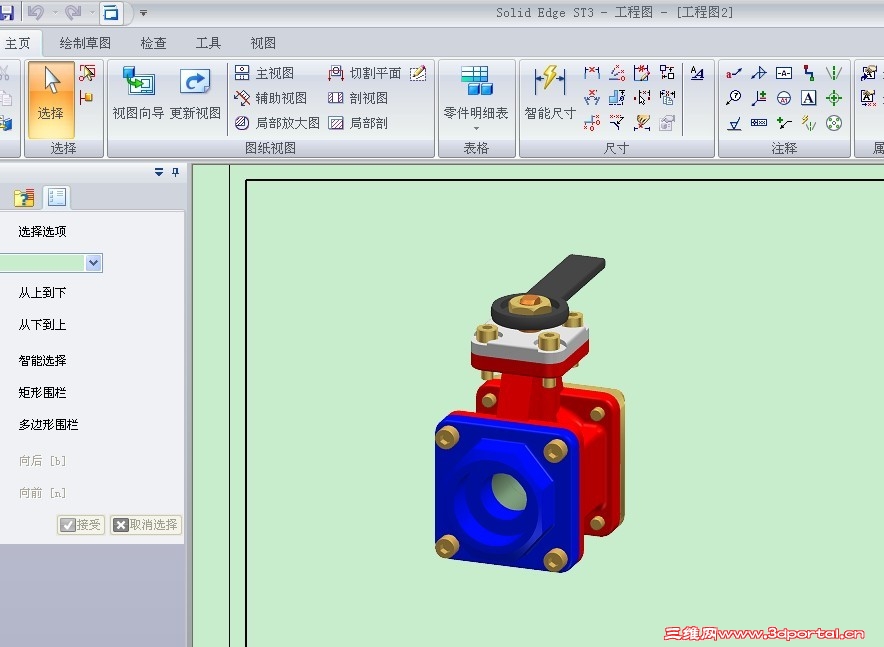Open the selection options combo box

tap(51, 263)
